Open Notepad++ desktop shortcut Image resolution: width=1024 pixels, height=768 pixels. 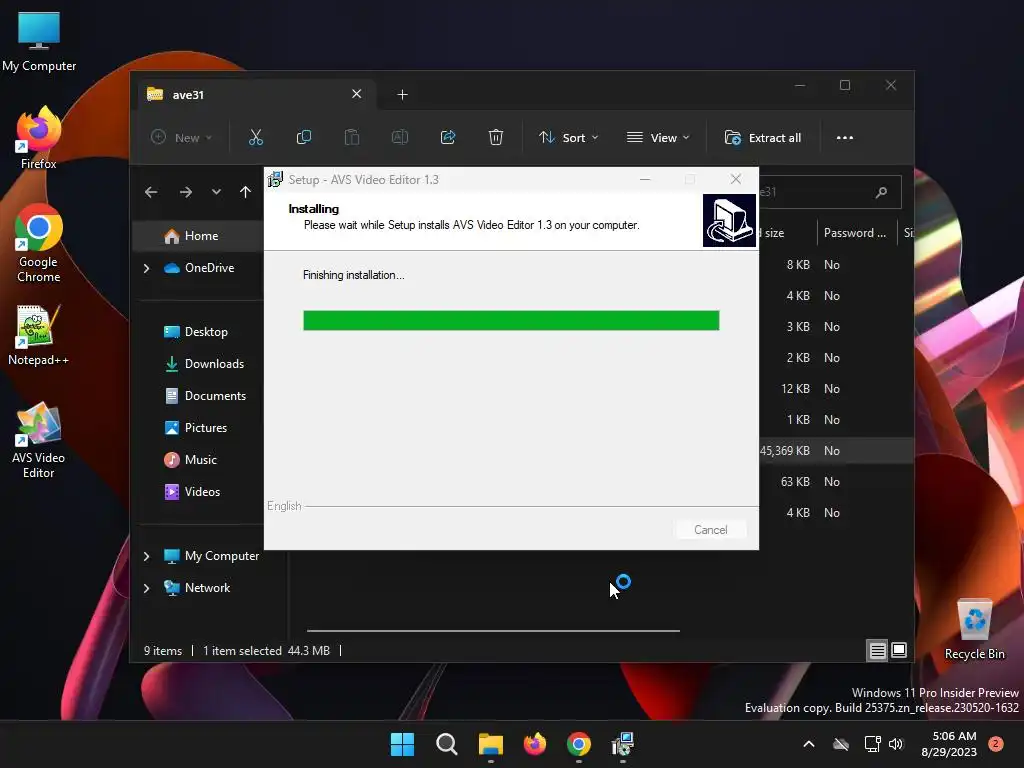tap(39, 336)
